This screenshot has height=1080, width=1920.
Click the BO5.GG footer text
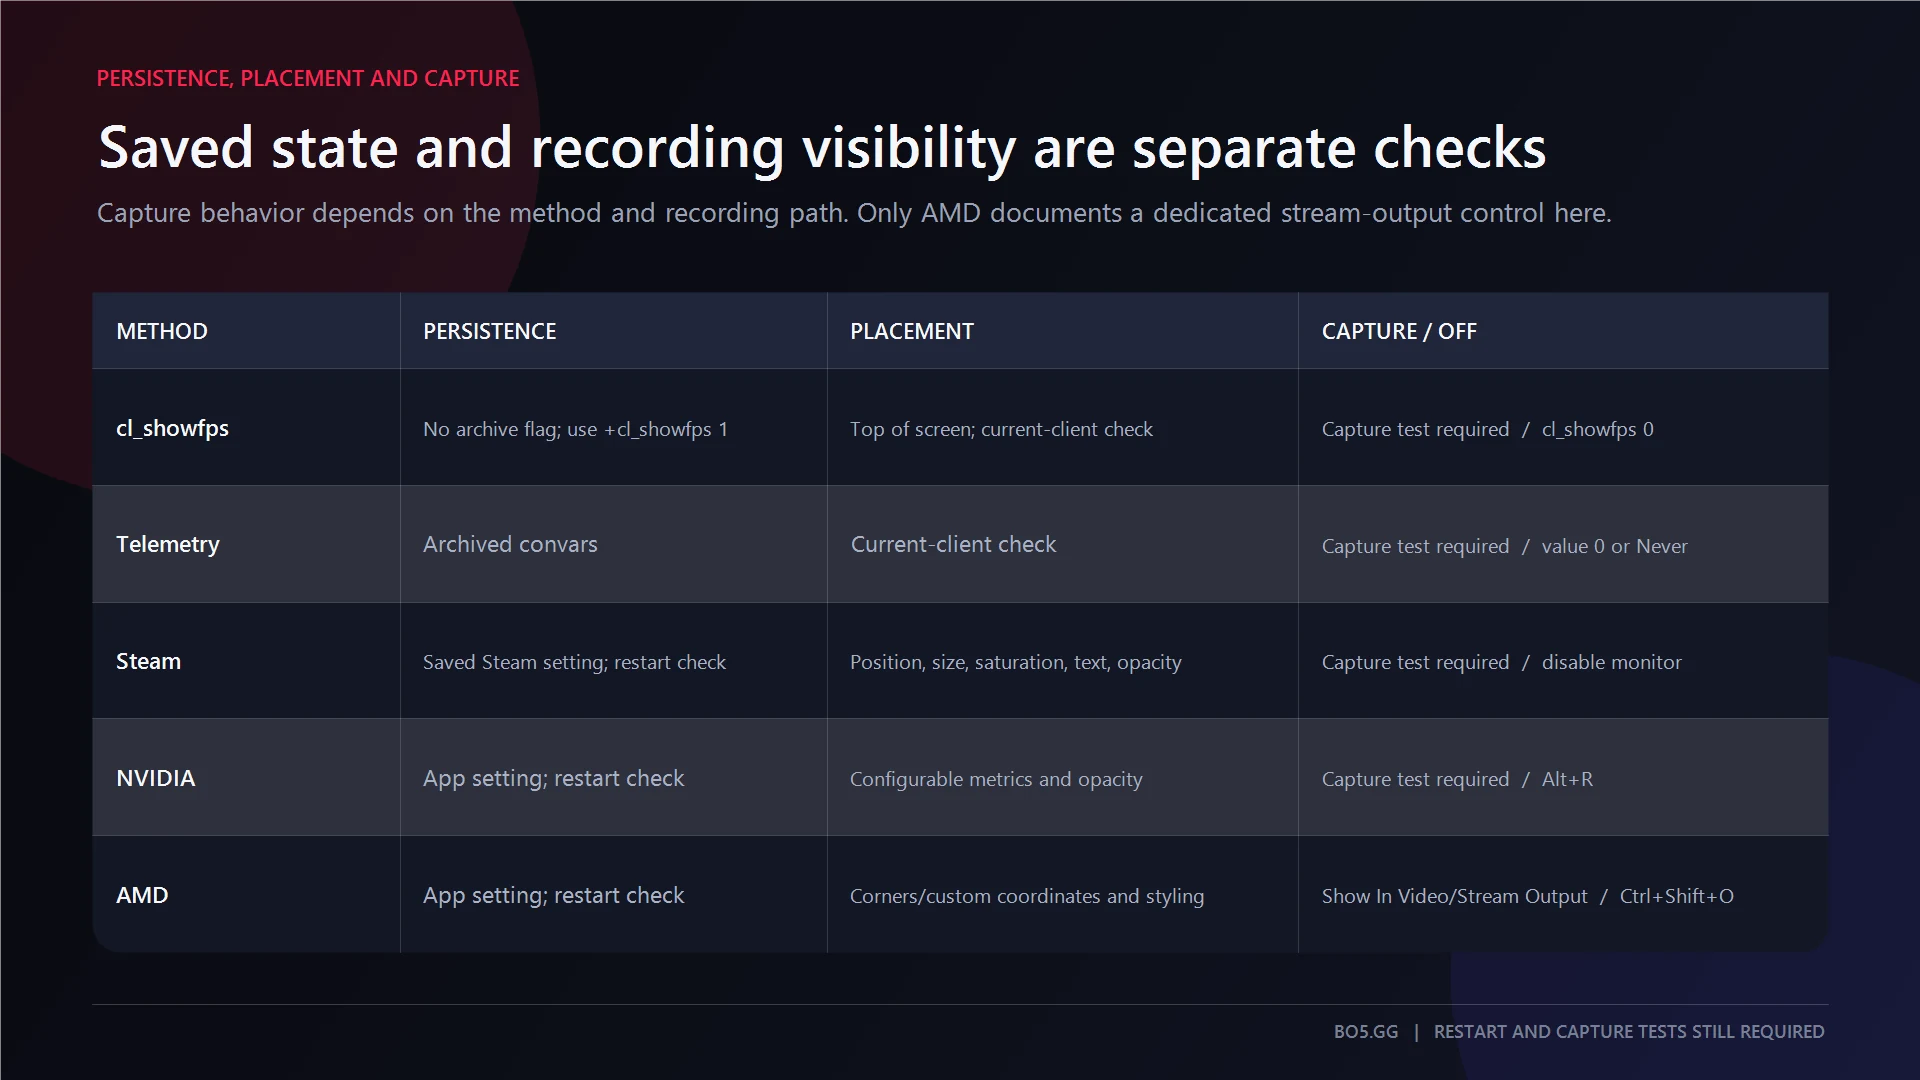[x=1365, y=1031]
